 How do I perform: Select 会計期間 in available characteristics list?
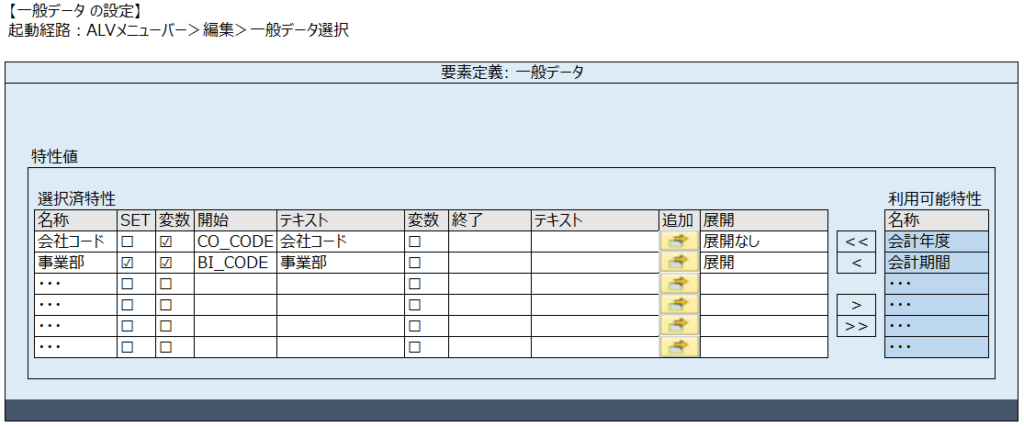(x=936, y=262)
